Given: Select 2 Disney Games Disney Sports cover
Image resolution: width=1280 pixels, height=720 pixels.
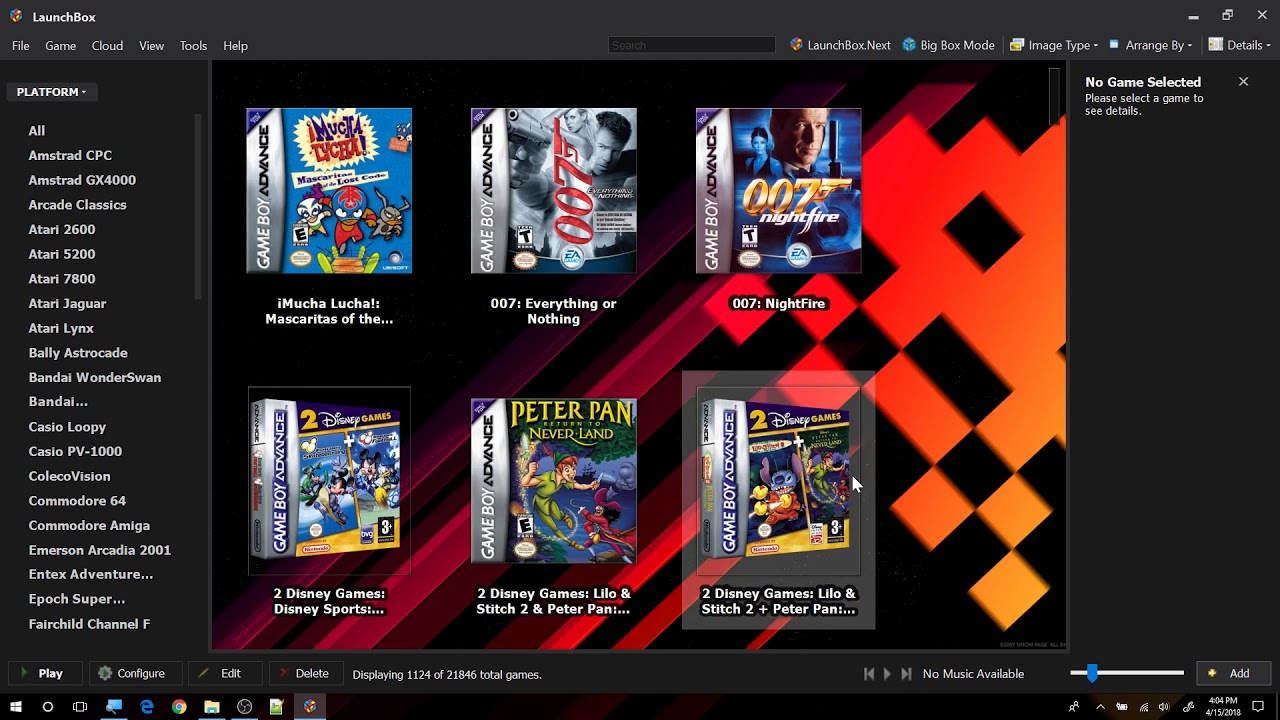Looking at the screenshot, I should click(x=329, y=481).
